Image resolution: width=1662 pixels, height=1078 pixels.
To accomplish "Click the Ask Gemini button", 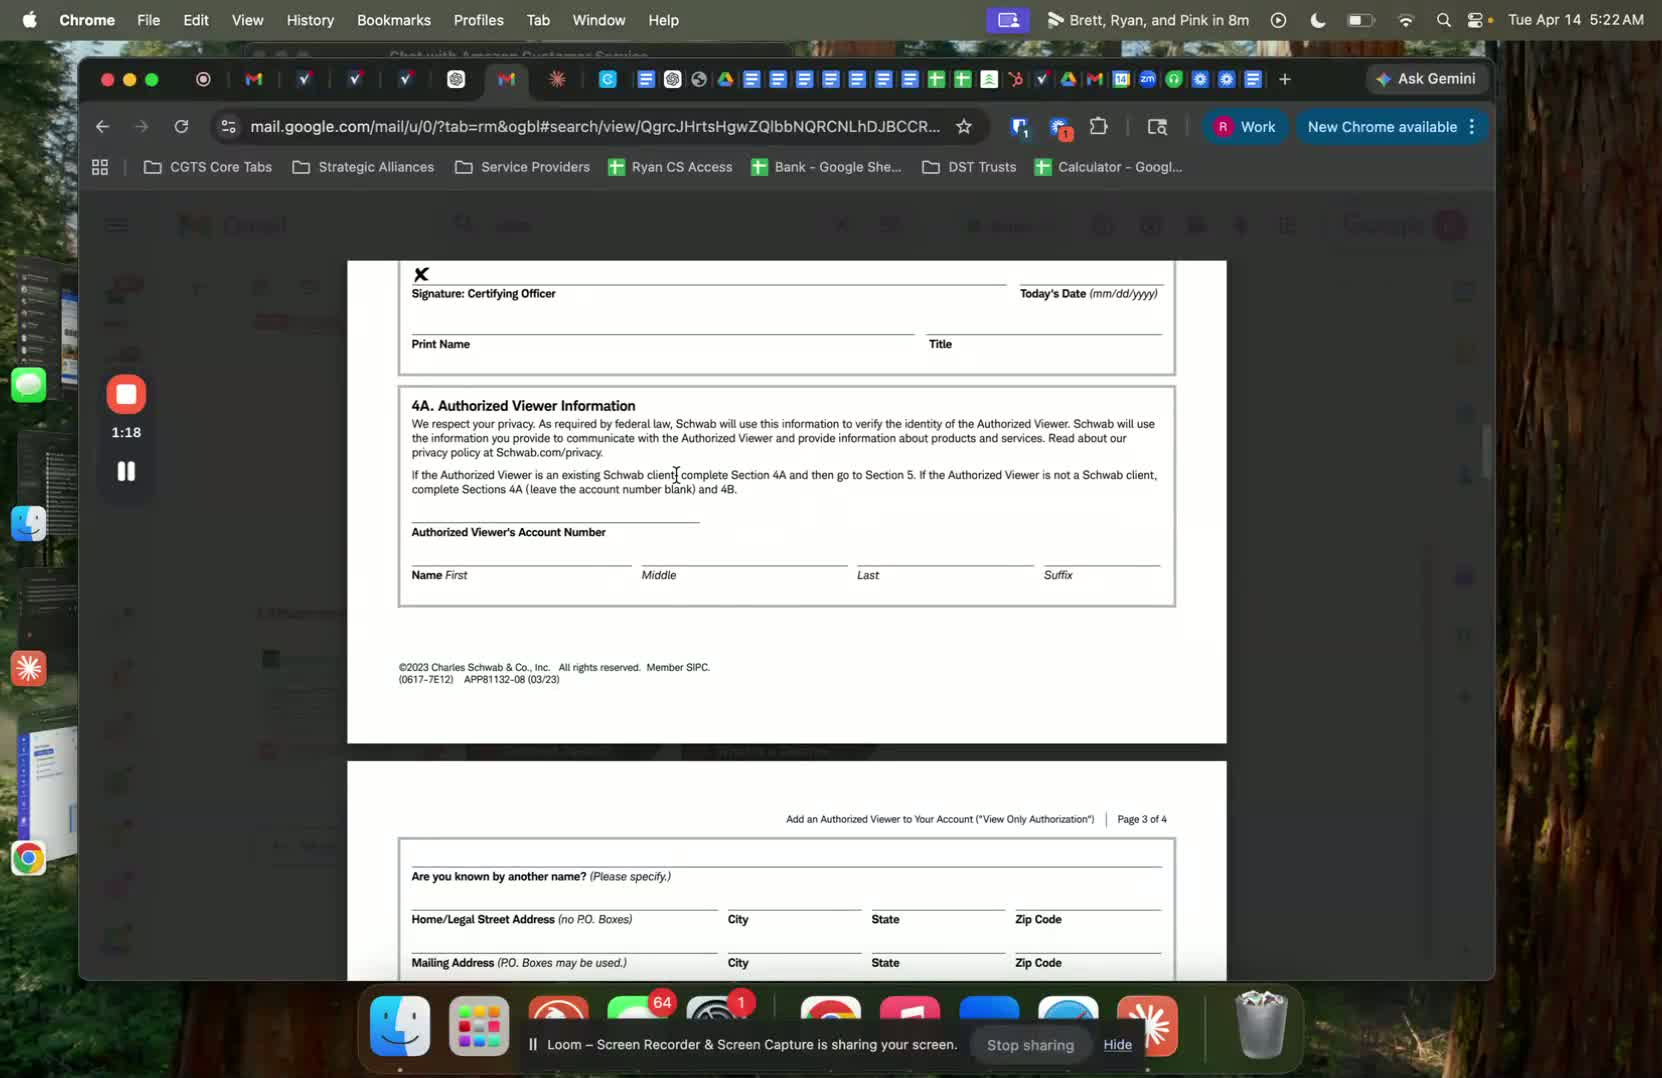I will point(1426,78).
